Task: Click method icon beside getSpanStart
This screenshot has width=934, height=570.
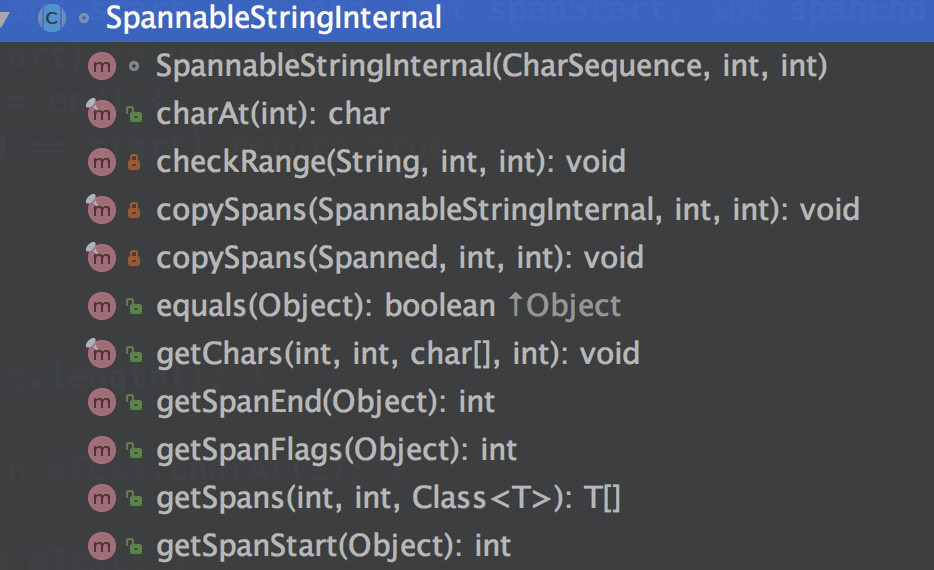Action: click(102, 546)
